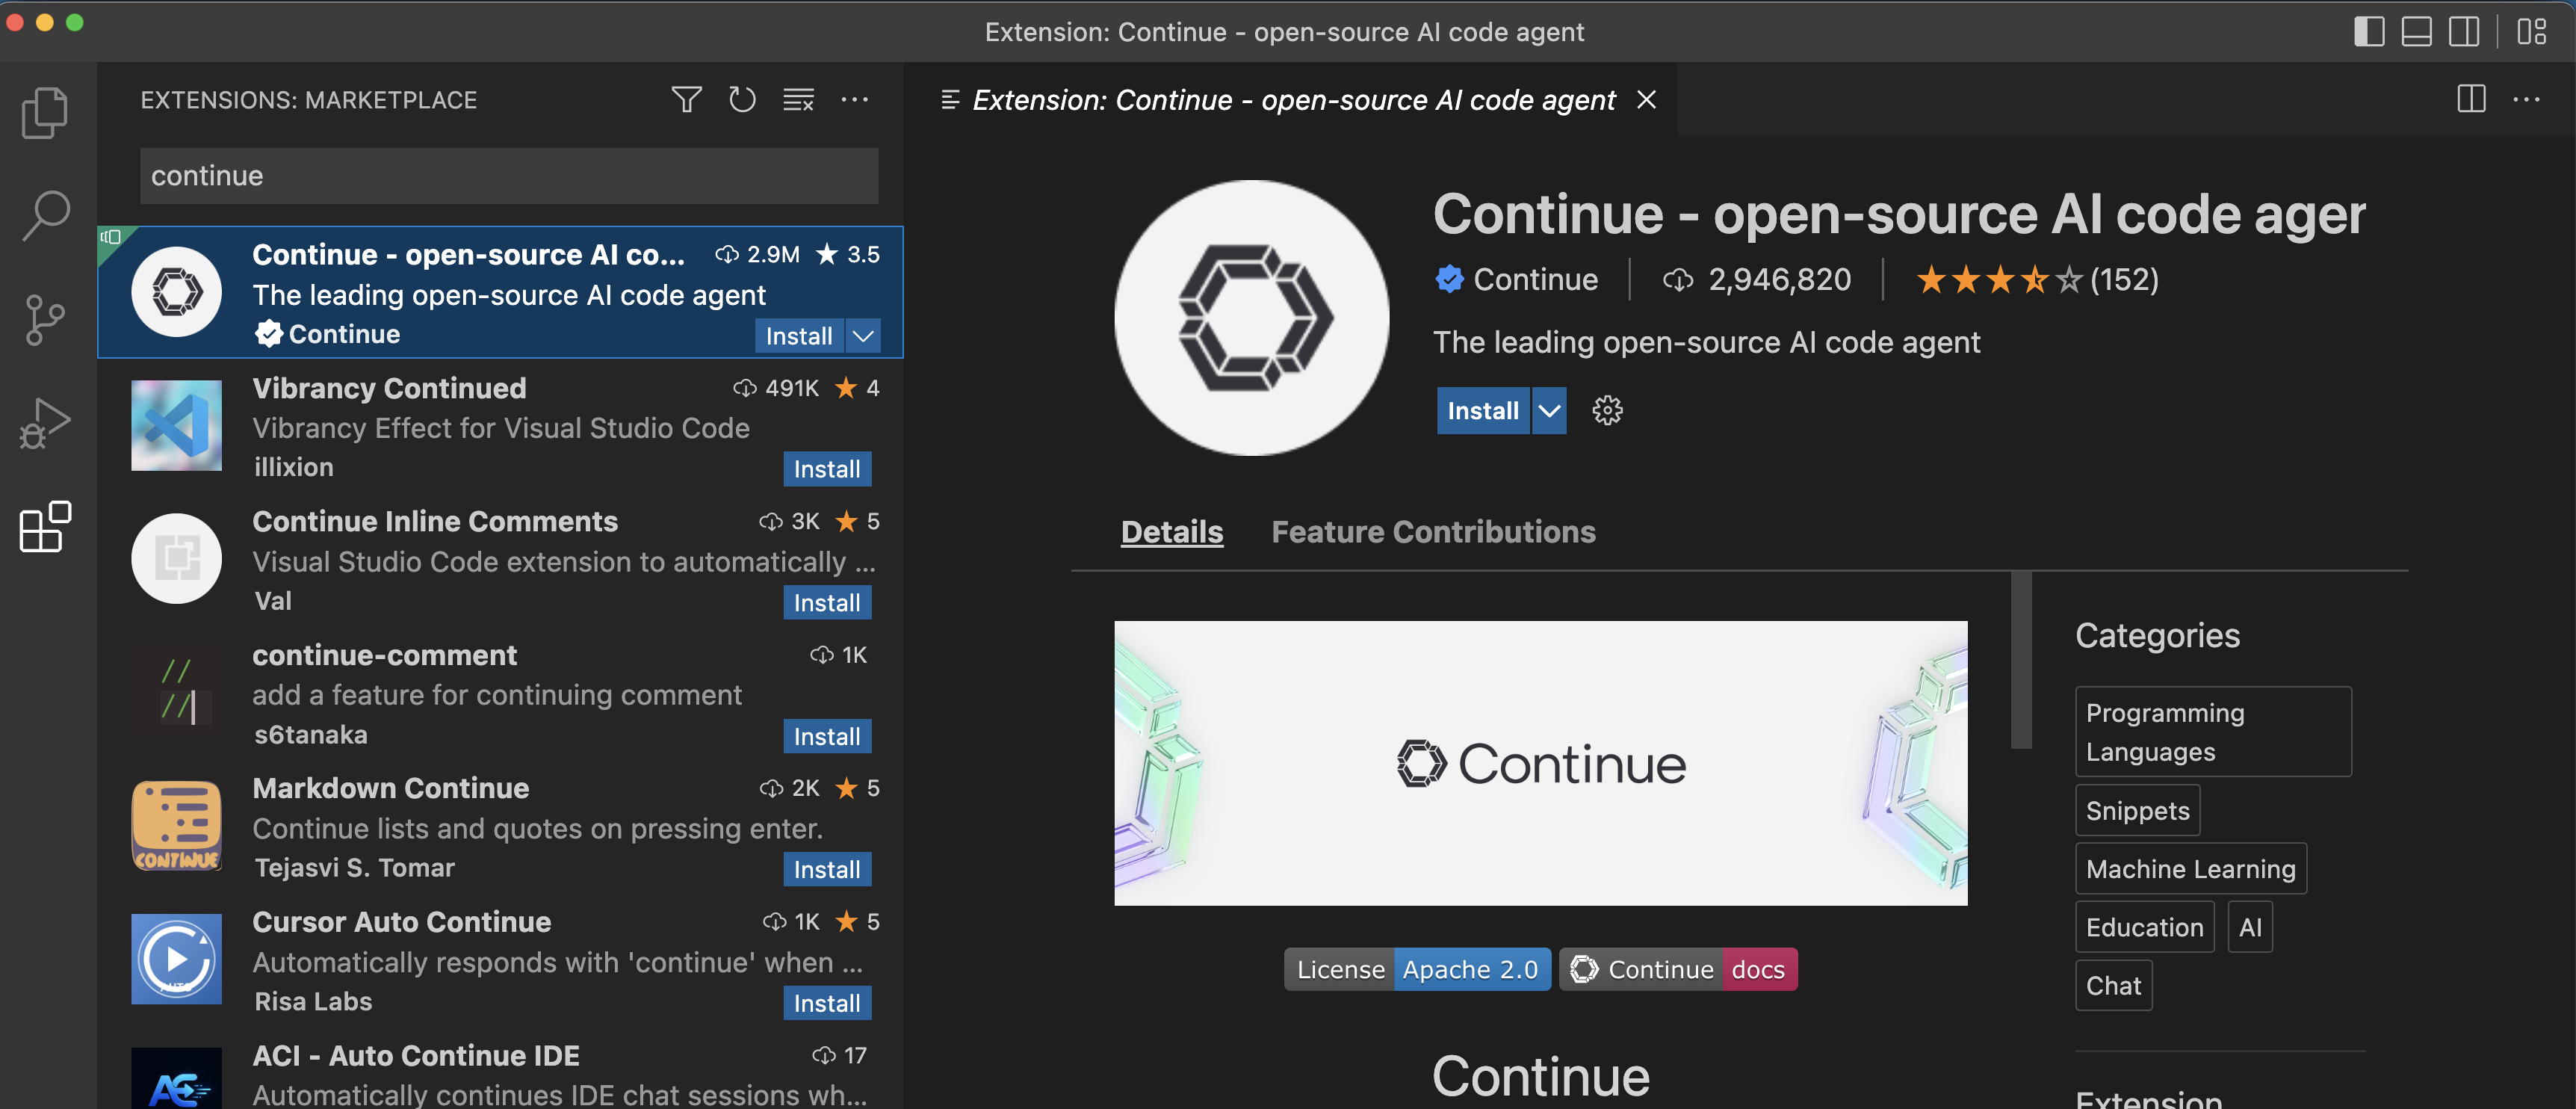Viewport: 2576px width, 1109px height.
Task: Select the Machine Learning category
Action: tap(2190, 869)
